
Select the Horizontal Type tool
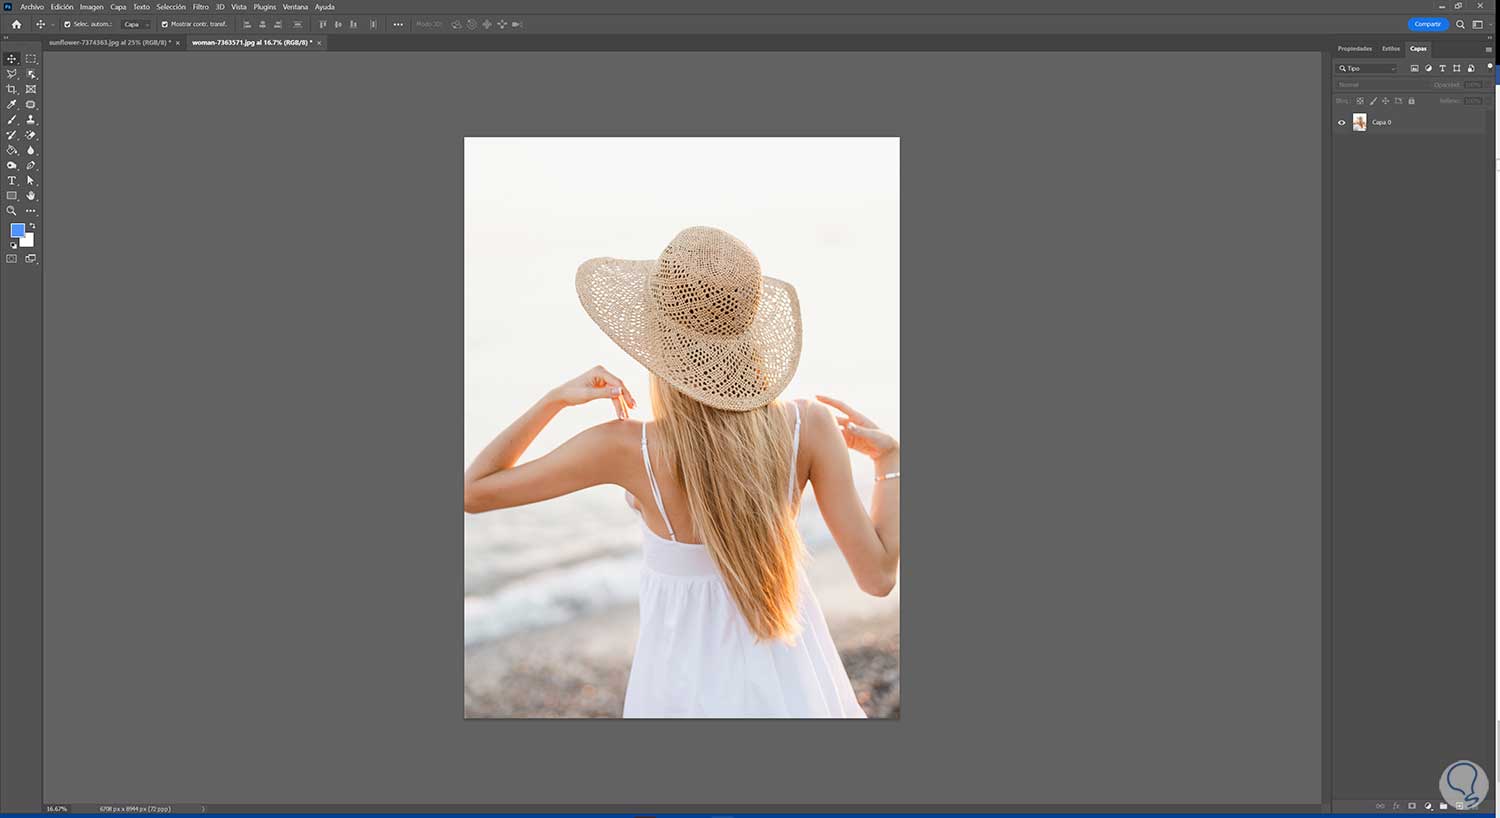coord(12,181)
